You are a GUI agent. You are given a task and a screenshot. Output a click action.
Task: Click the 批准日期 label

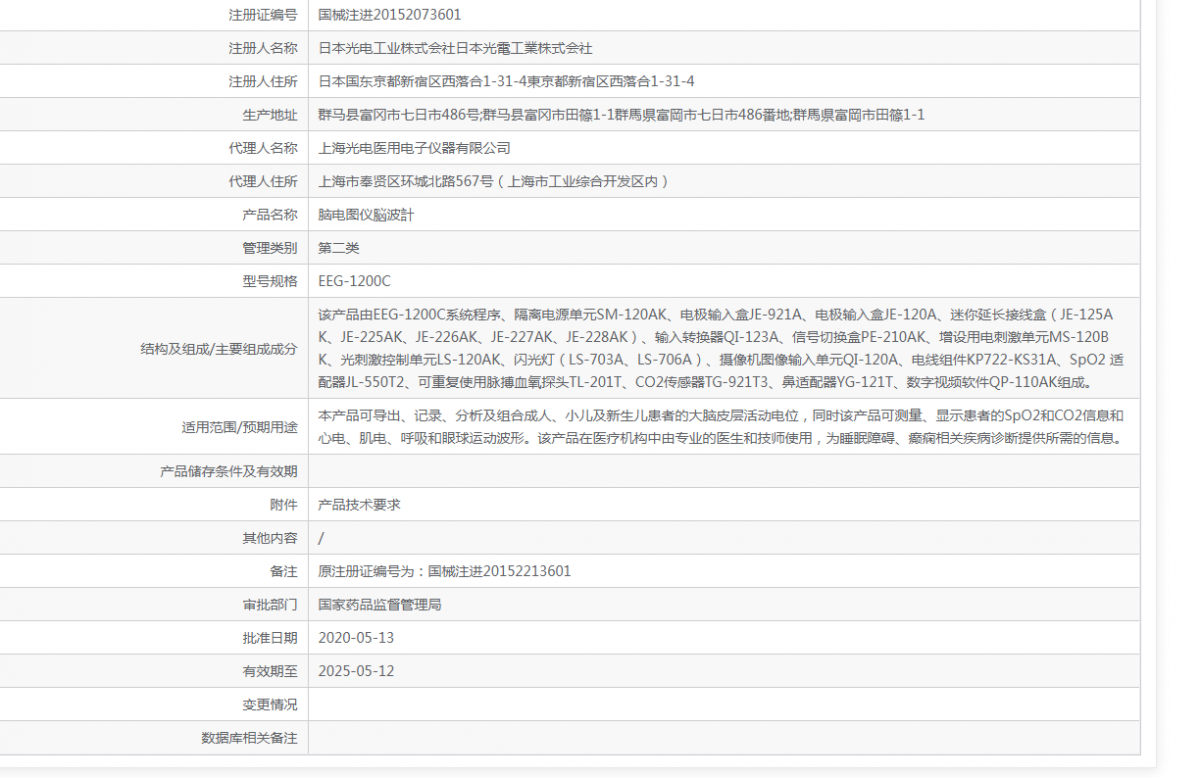[270, 637]
